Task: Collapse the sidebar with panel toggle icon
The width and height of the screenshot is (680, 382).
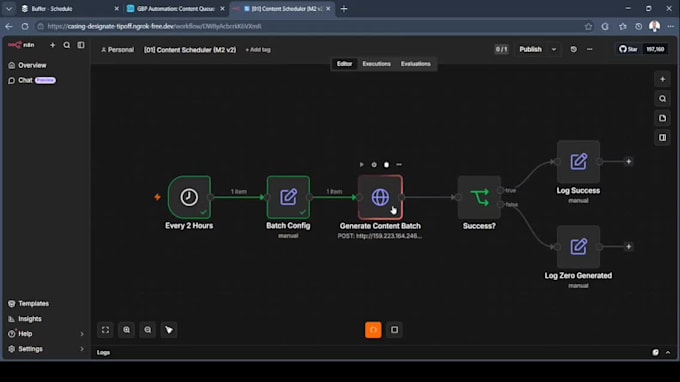Action: tap(81, 45)
